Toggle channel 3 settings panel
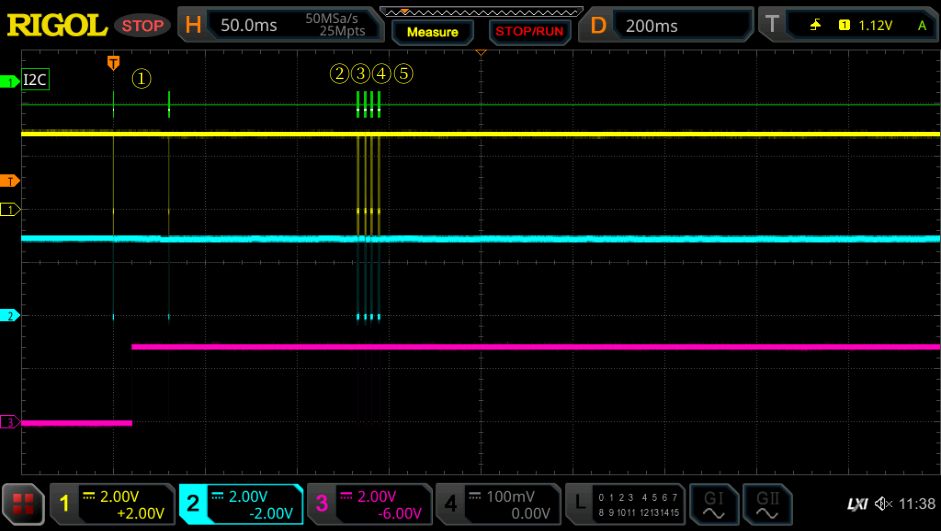The image size is (941, 531). point(369,504)
